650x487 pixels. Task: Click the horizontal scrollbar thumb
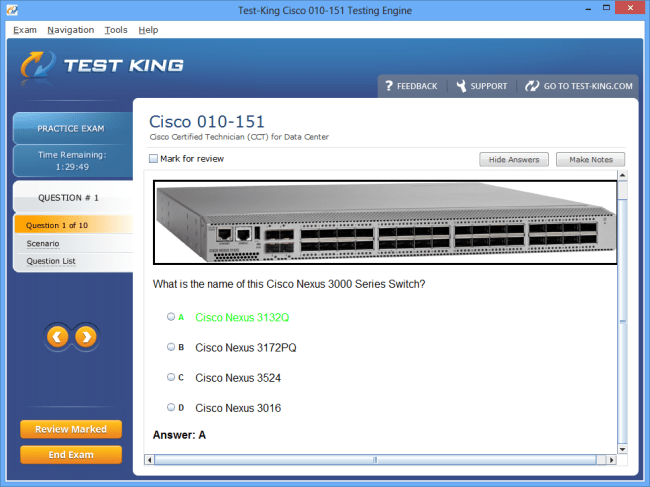[375, 459]
